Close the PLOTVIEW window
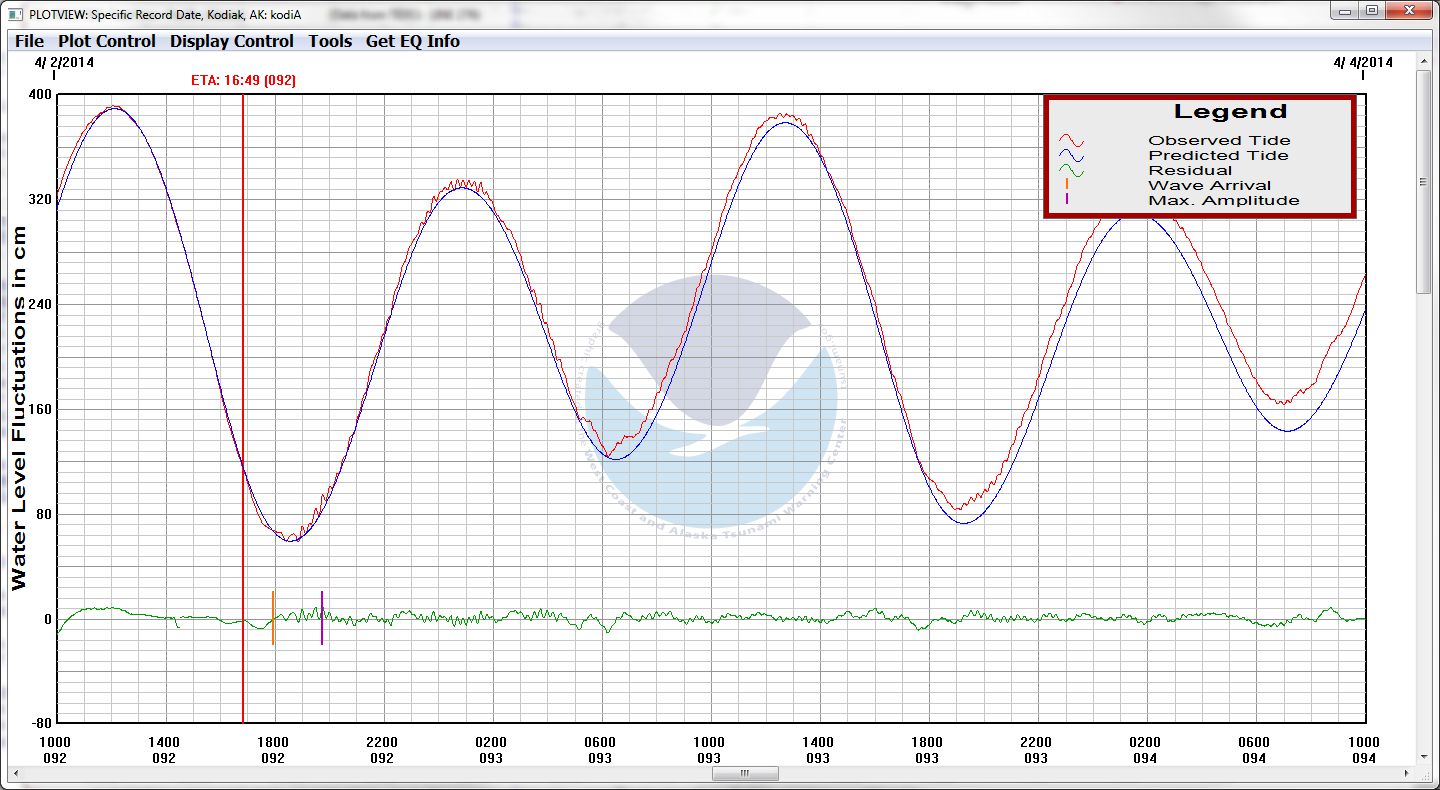The image size is (1440, 790). click(x=1409, y=10)
